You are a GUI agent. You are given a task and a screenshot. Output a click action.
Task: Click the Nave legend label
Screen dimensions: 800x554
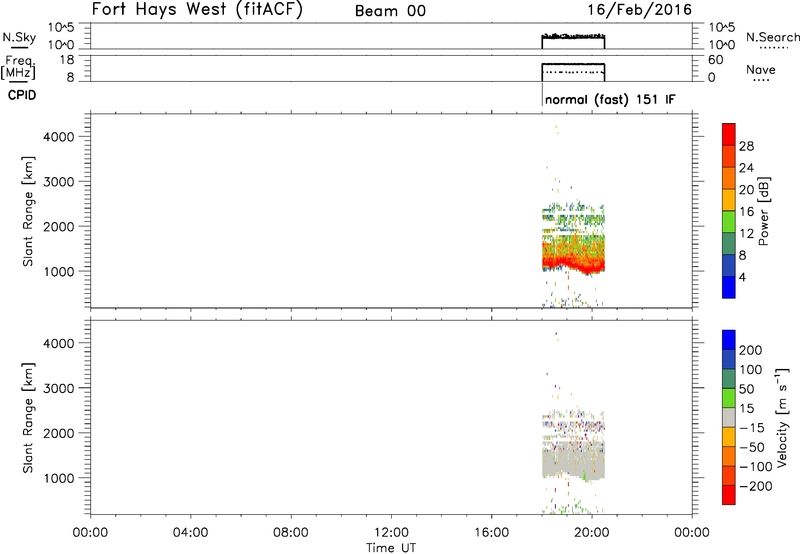click(761, 70)
